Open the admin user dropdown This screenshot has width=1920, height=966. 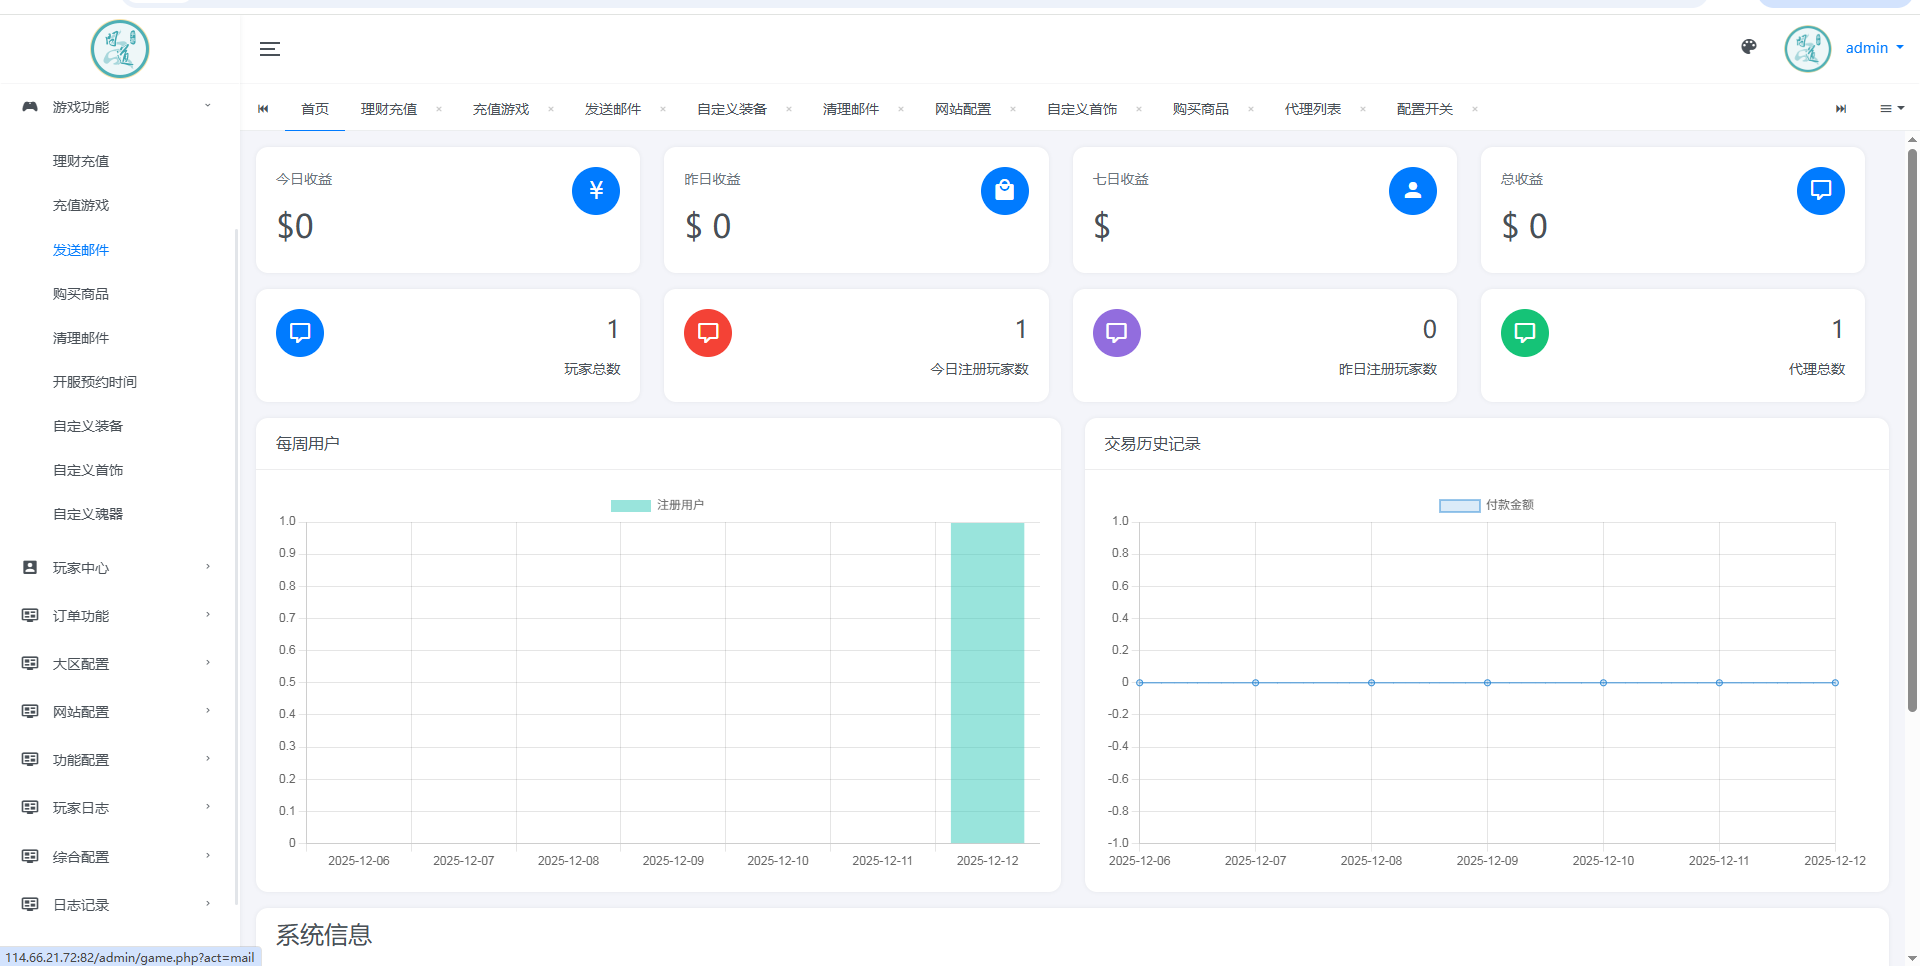point(1873,48)
